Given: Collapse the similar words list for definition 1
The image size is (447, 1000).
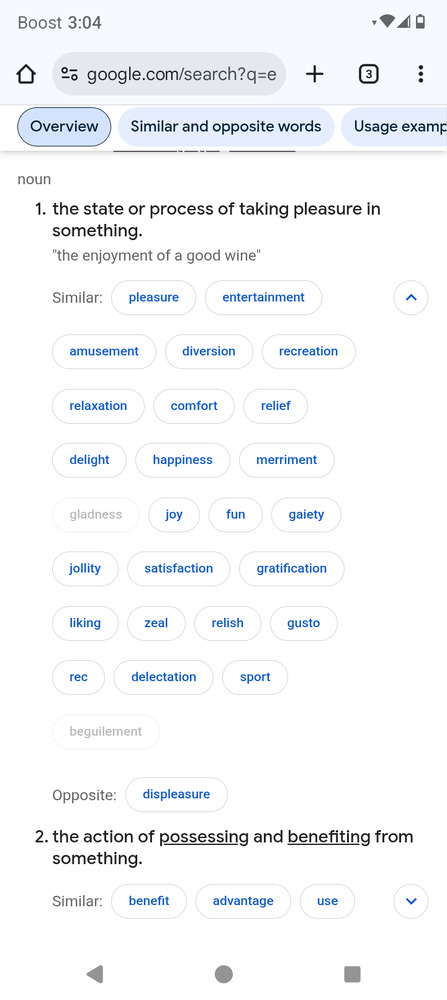Looking at the screenshot, I should pos(411,298).
